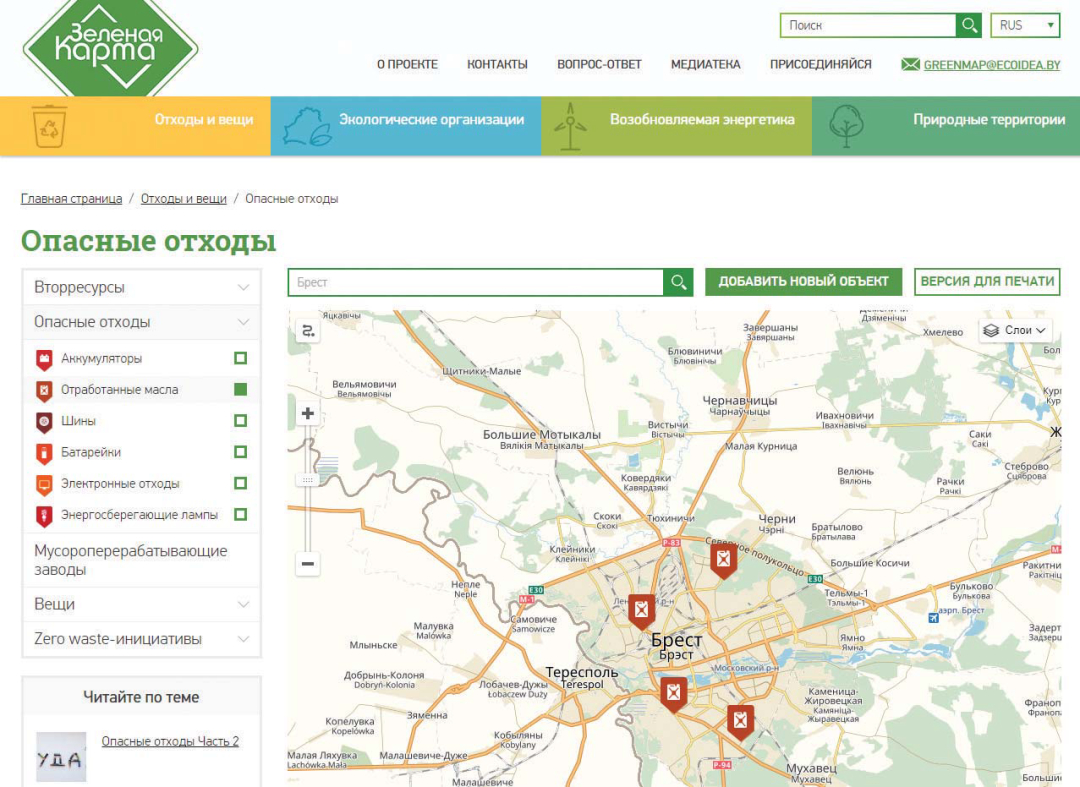Zoom out the map with minus button

[308, 564]
